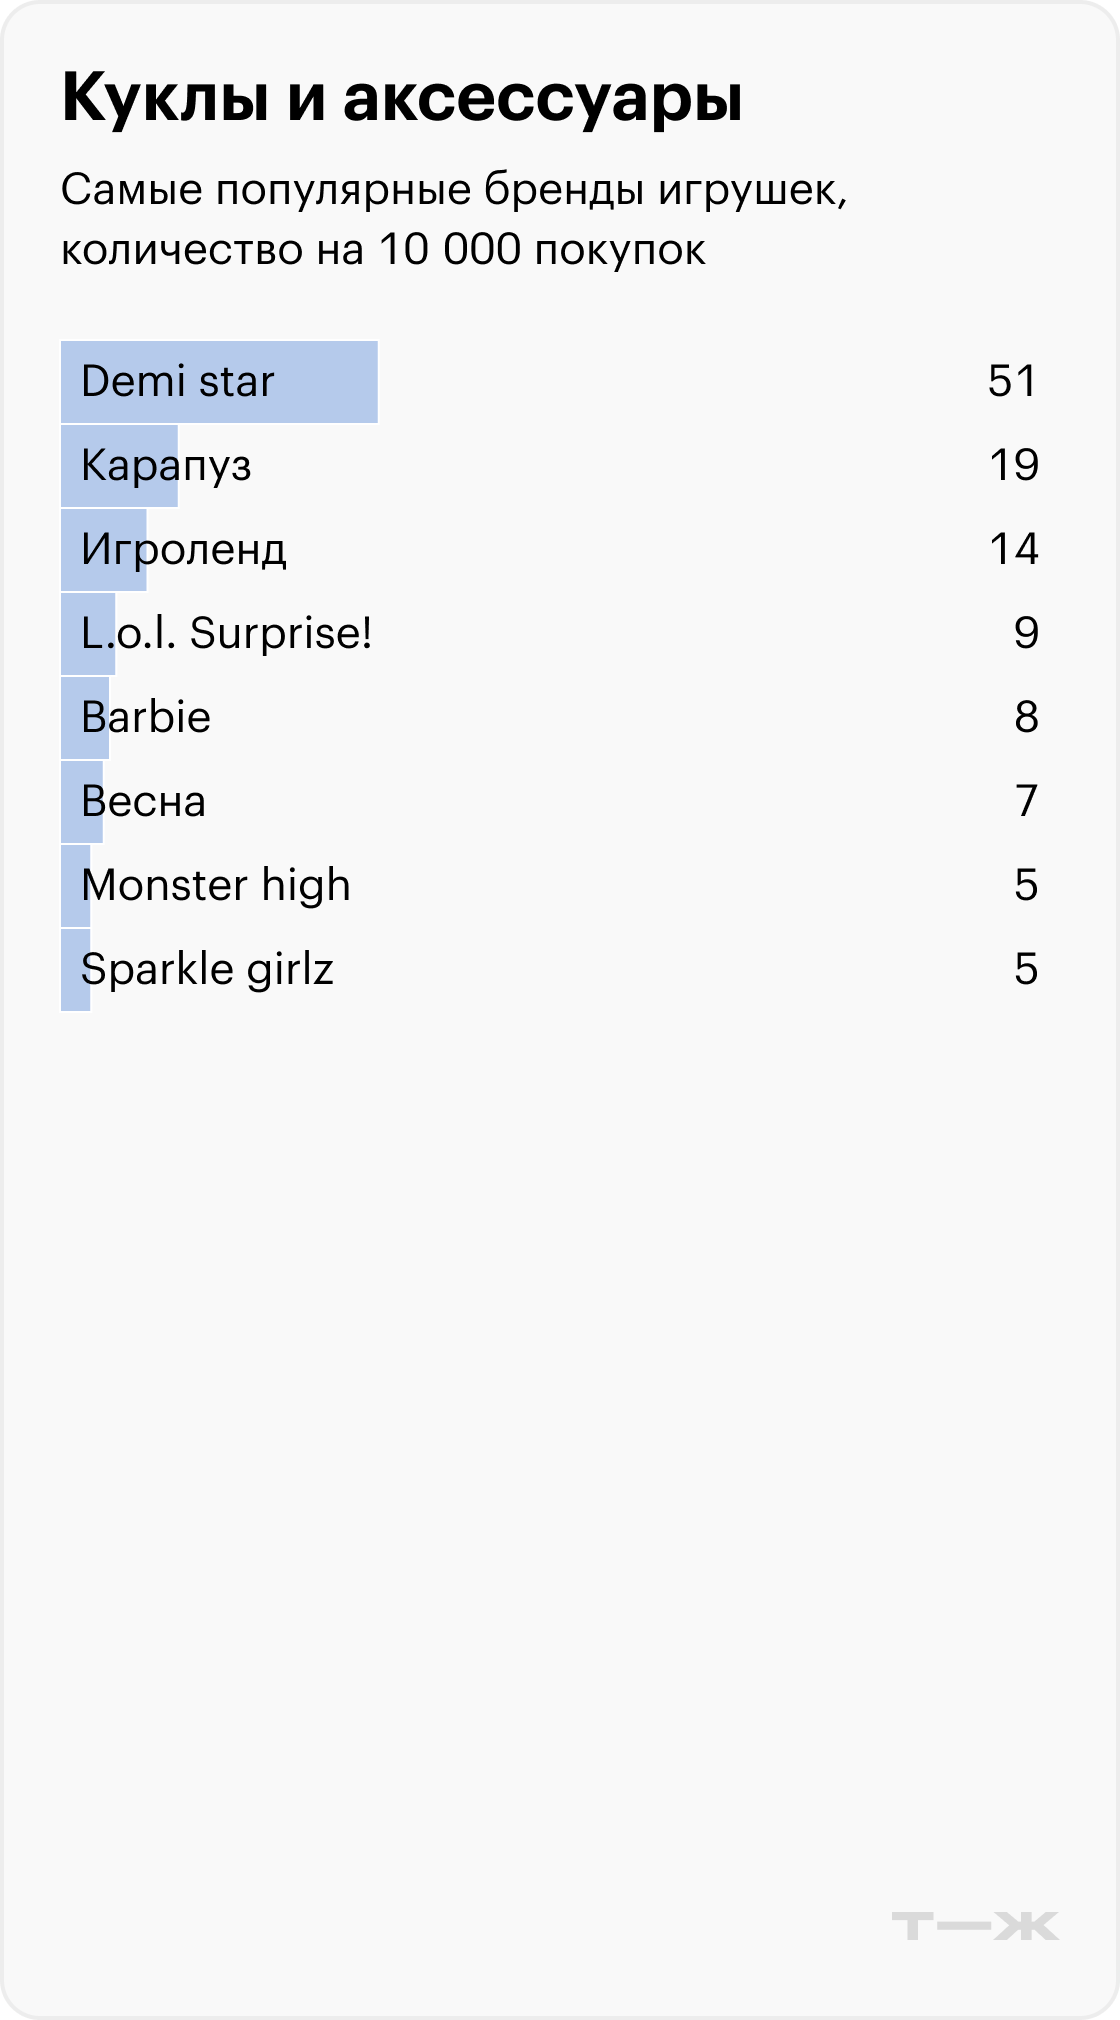
Task: Select the Карапуз brand label
Action: coord(166,466)
